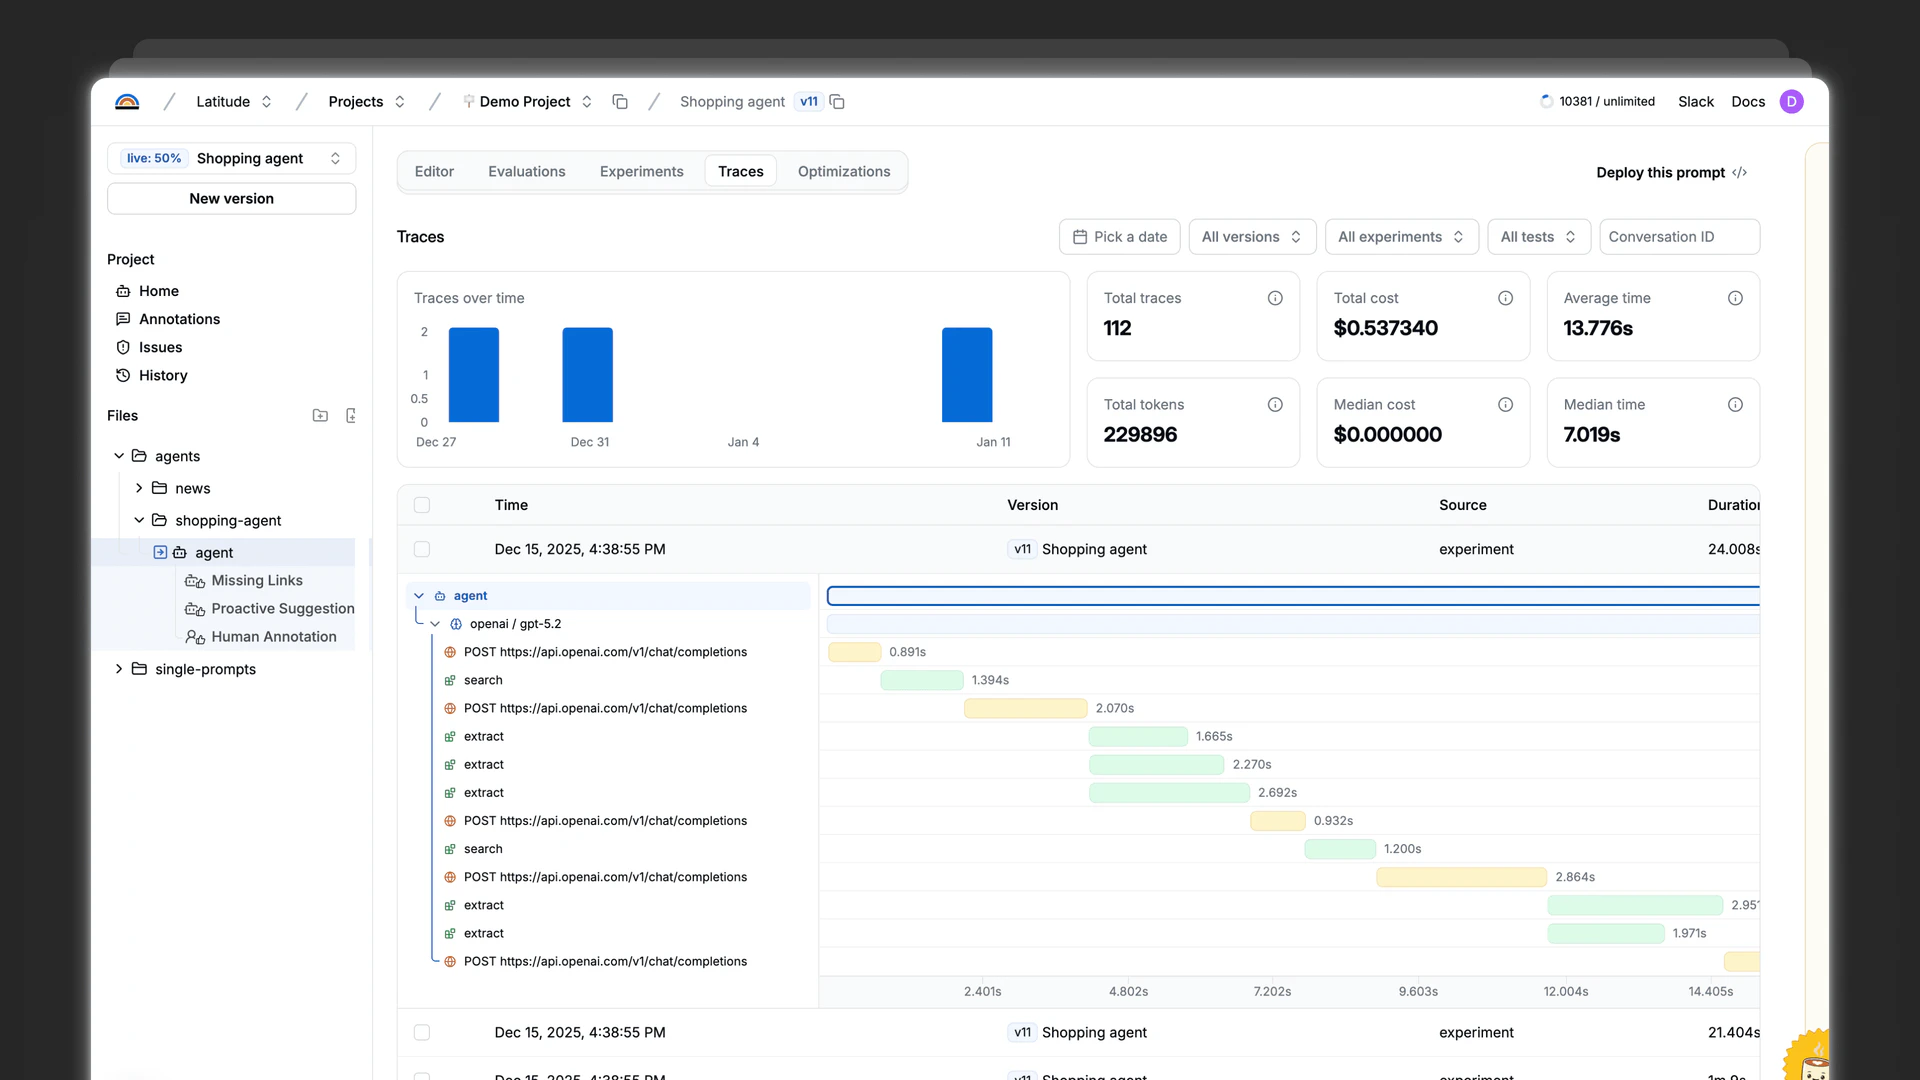
Task: Check the checkbox on the 21.404s trace row
Action: [422, 1032]
